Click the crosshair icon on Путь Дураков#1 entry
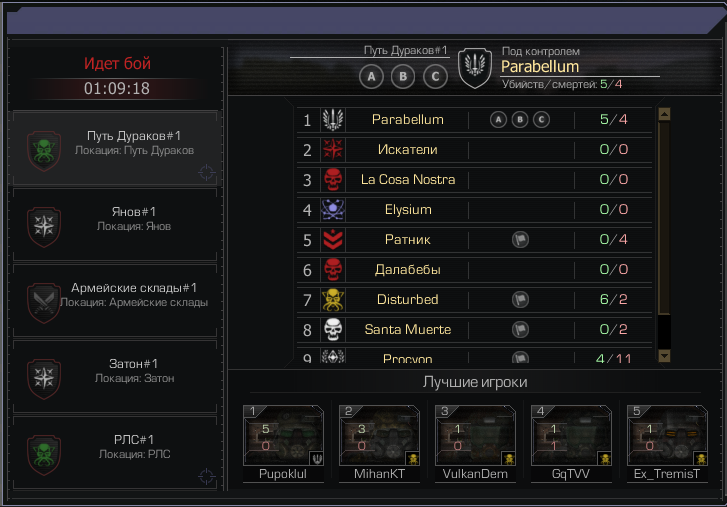Viewport: 727px width, 507px height. [206, 172]
